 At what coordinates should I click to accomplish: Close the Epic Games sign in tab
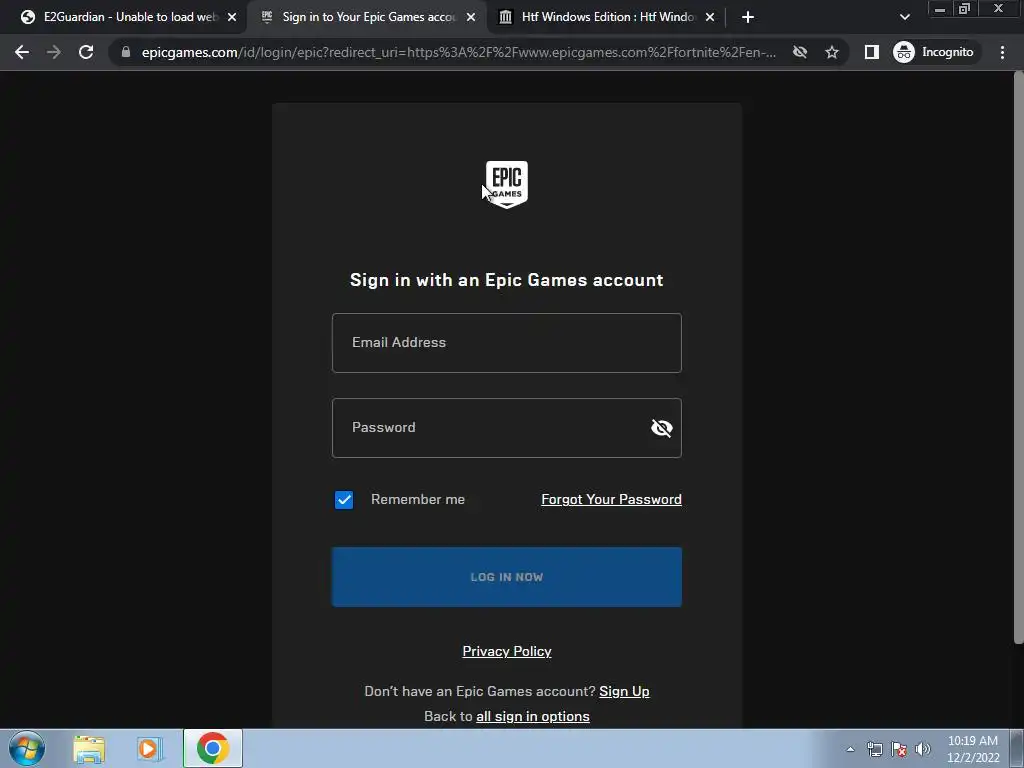(x=471, y=17)
